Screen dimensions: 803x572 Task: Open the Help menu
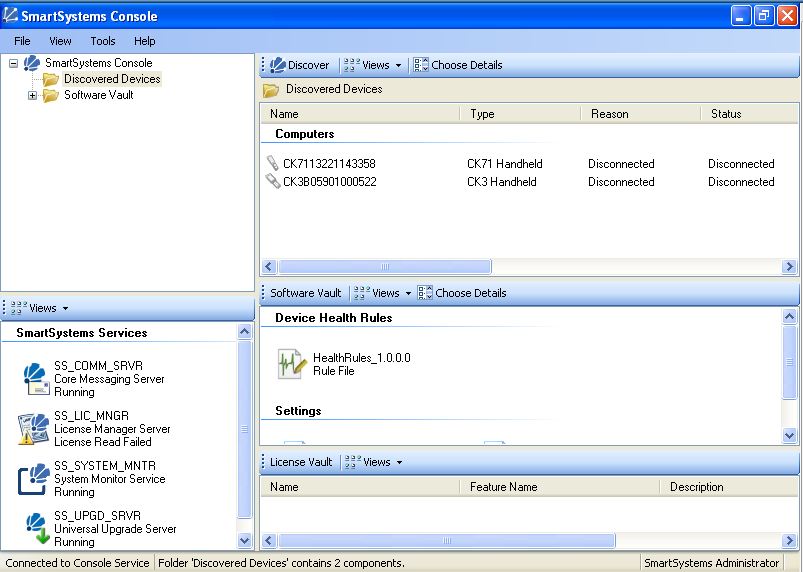(x=145, y=41)
